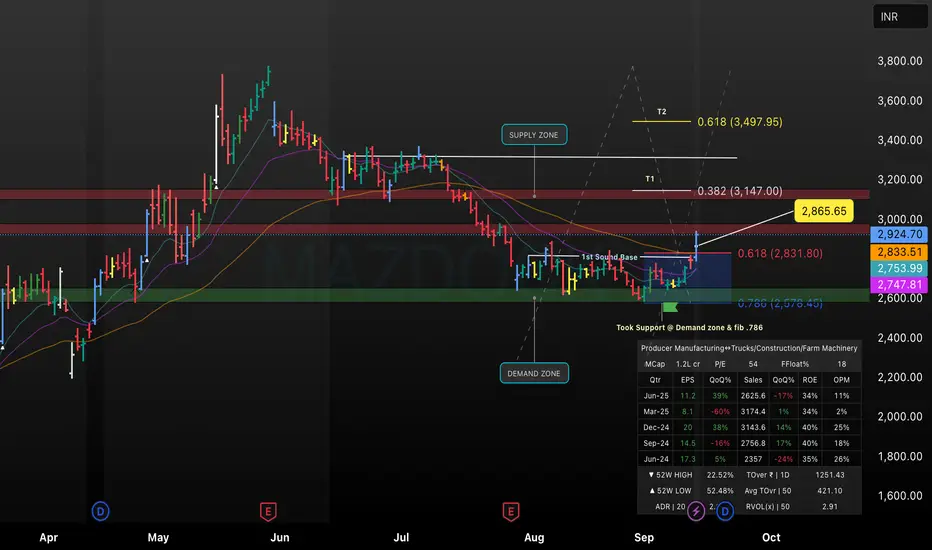This screenshot has height=550, width=932.
Task: Click the ROE column header
Action: coord(810,380)
